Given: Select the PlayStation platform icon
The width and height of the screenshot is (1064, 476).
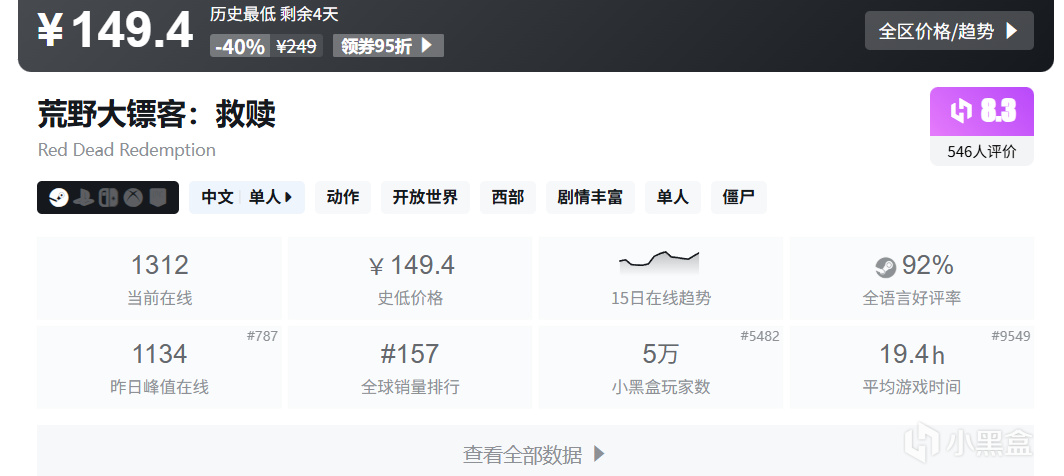Looking at the screenshot, I should [x=83, y=198].
